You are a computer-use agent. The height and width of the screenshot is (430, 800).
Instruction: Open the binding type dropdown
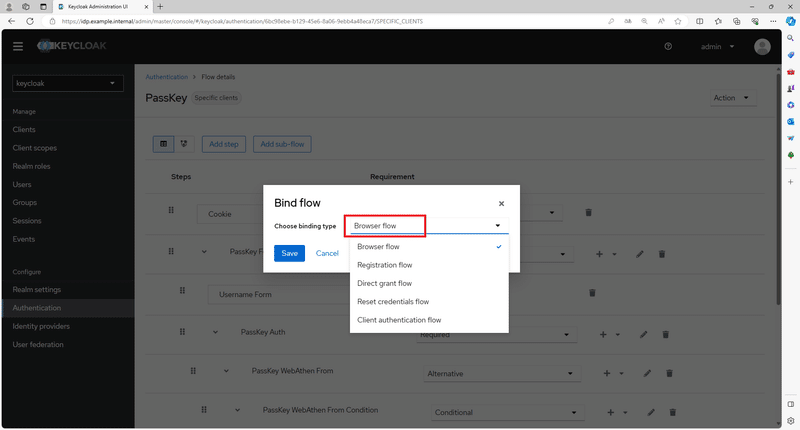(427, 225)
